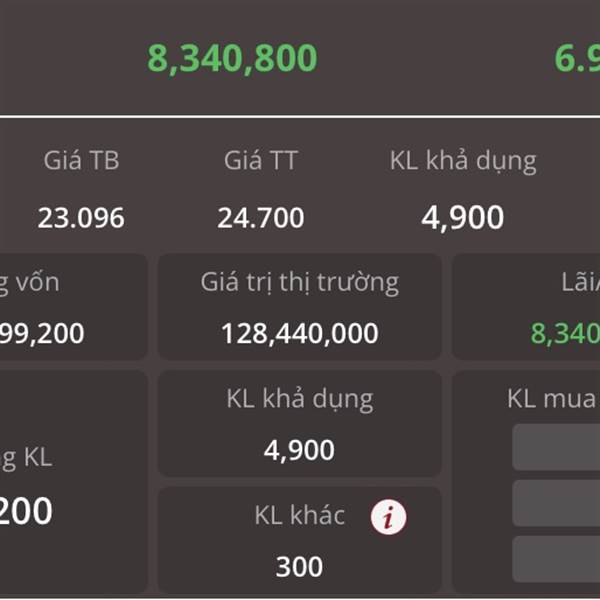Screen dimensions: 600x600
Task: Click the first gray field under KL mua
Action: 556,447
